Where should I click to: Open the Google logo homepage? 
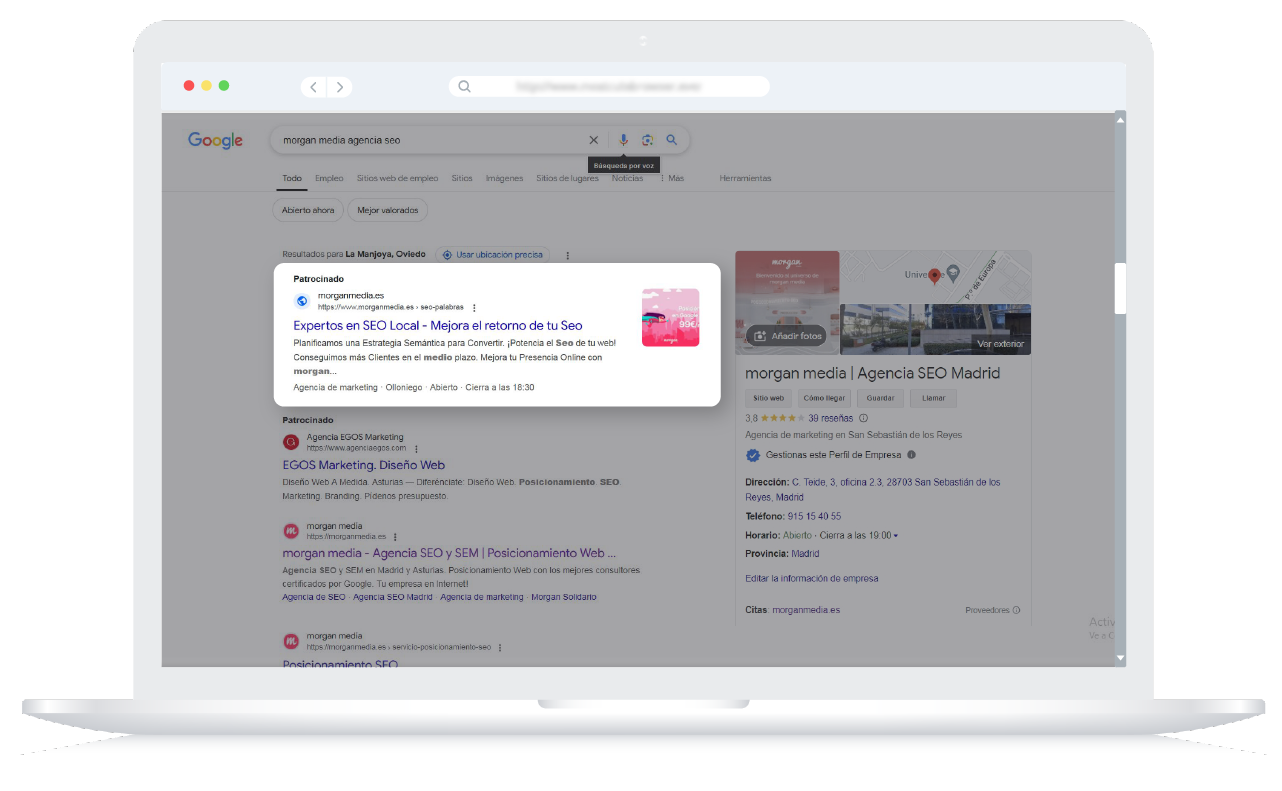[x=216, y=140]
